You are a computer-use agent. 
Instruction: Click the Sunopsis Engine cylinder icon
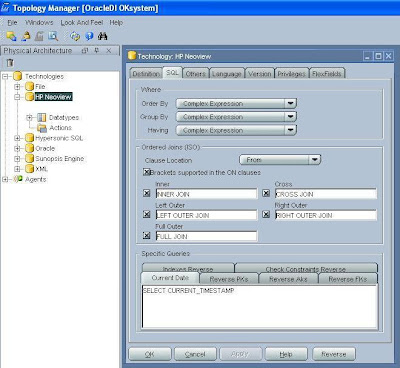30,159
